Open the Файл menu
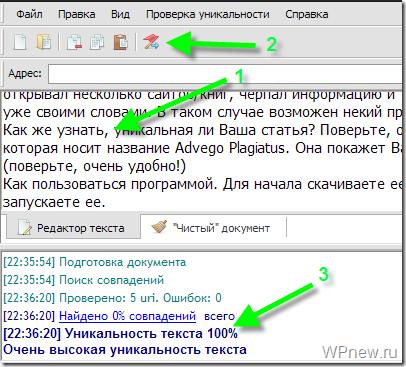Image resolution: width=406 pixels, height=367 pixels. pyautogui.click(x=29, y=14)
